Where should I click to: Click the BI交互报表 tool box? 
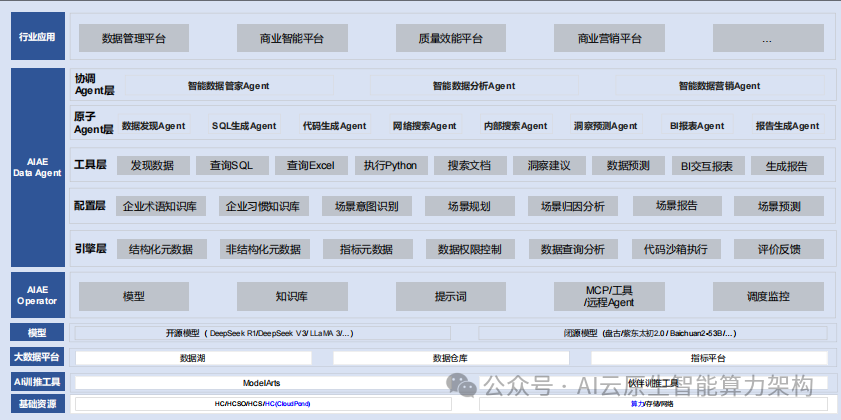click(x=707, y=165)
